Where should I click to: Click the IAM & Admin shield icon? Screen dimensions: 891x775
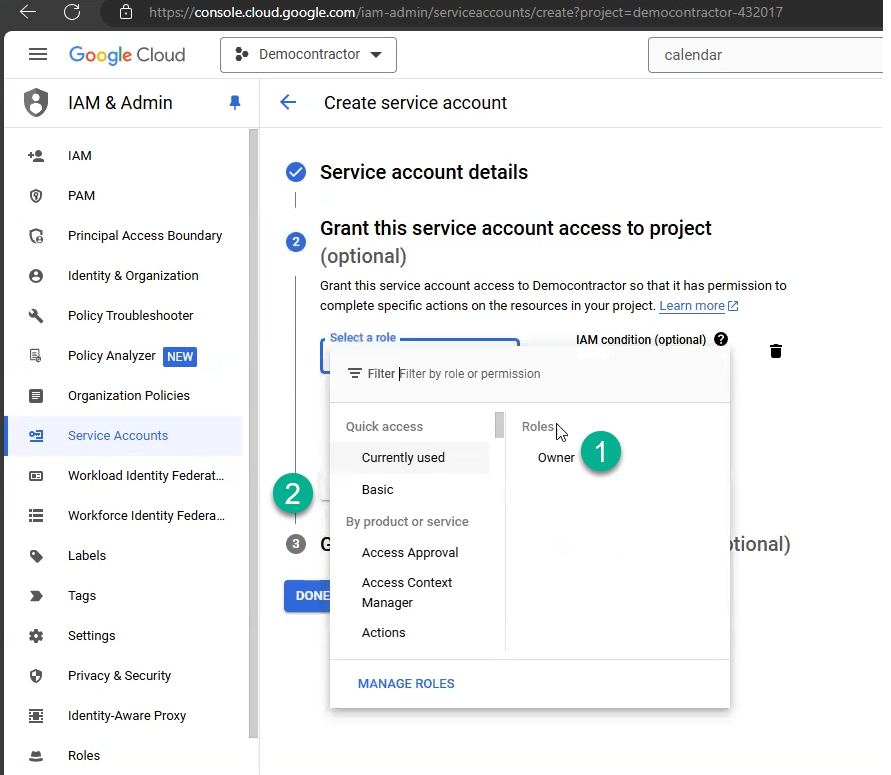(36, 103)
